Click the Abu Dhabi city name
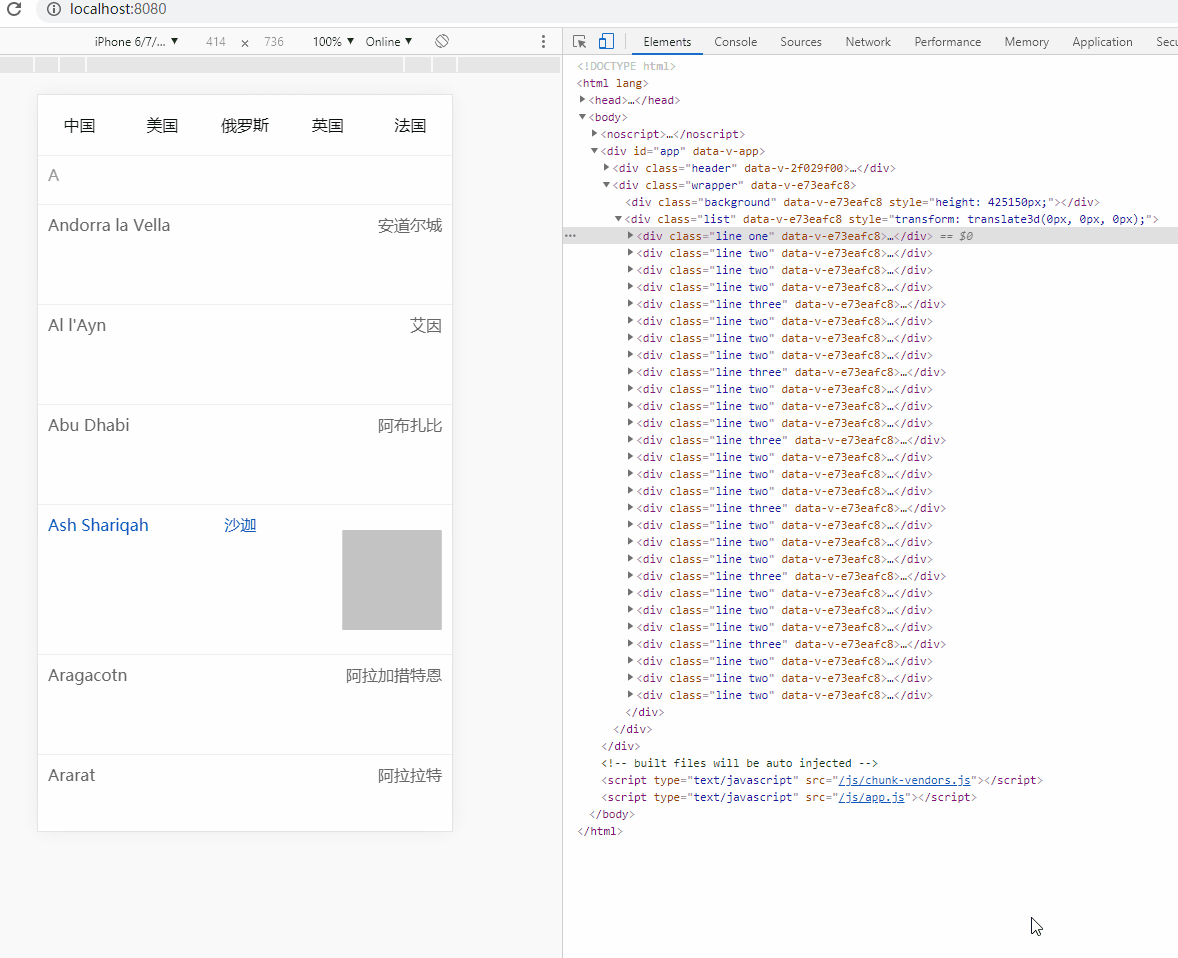1178x958 pixels. [x=89, y=425]
